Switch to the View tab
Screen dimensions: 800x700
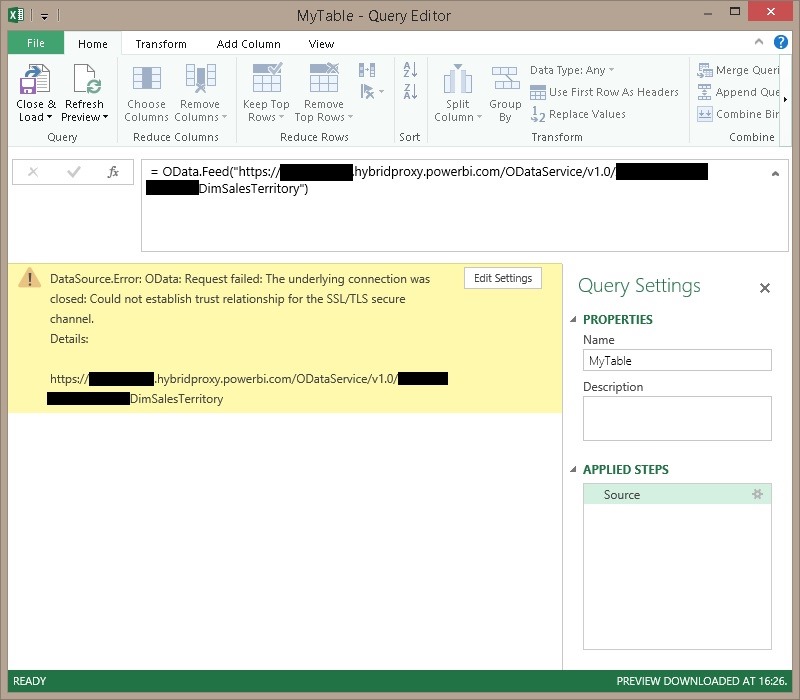321,44
